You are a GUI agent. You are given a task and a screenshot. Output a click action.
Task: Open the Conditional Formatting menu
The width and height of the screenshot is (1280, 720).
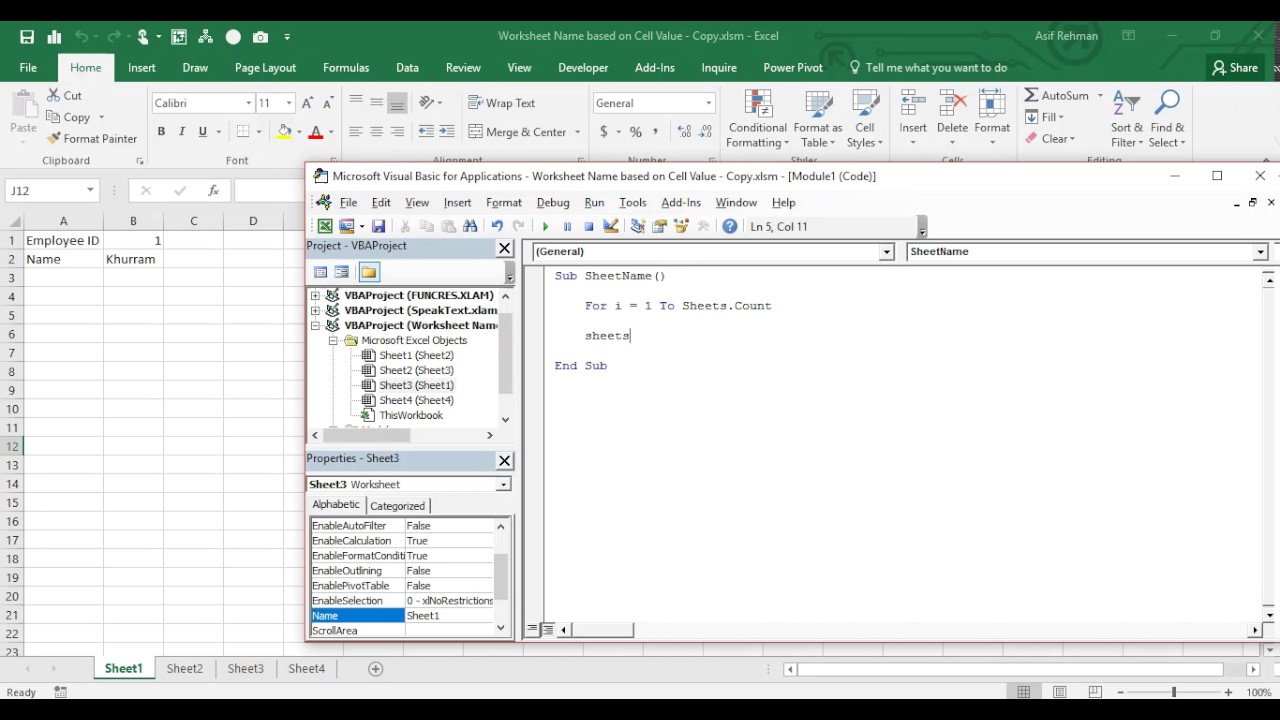coord(757,119)
